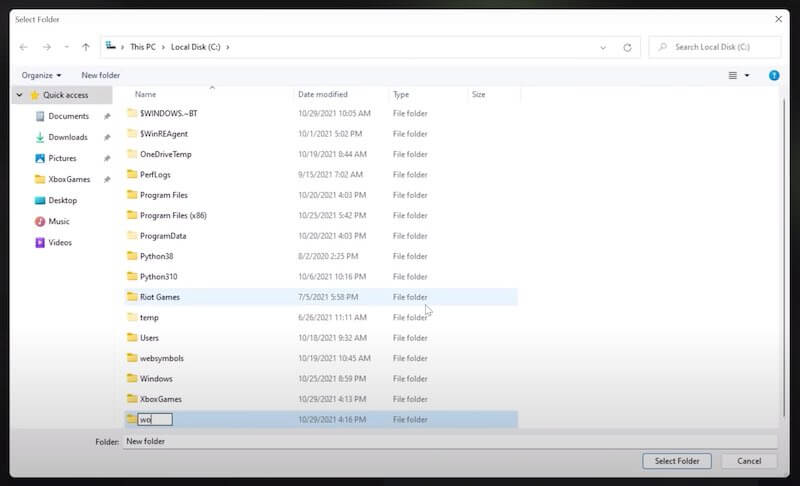Open XboxGames in the sidebar
The width and height of the screenshot is (800, 486).
(69, 179)
